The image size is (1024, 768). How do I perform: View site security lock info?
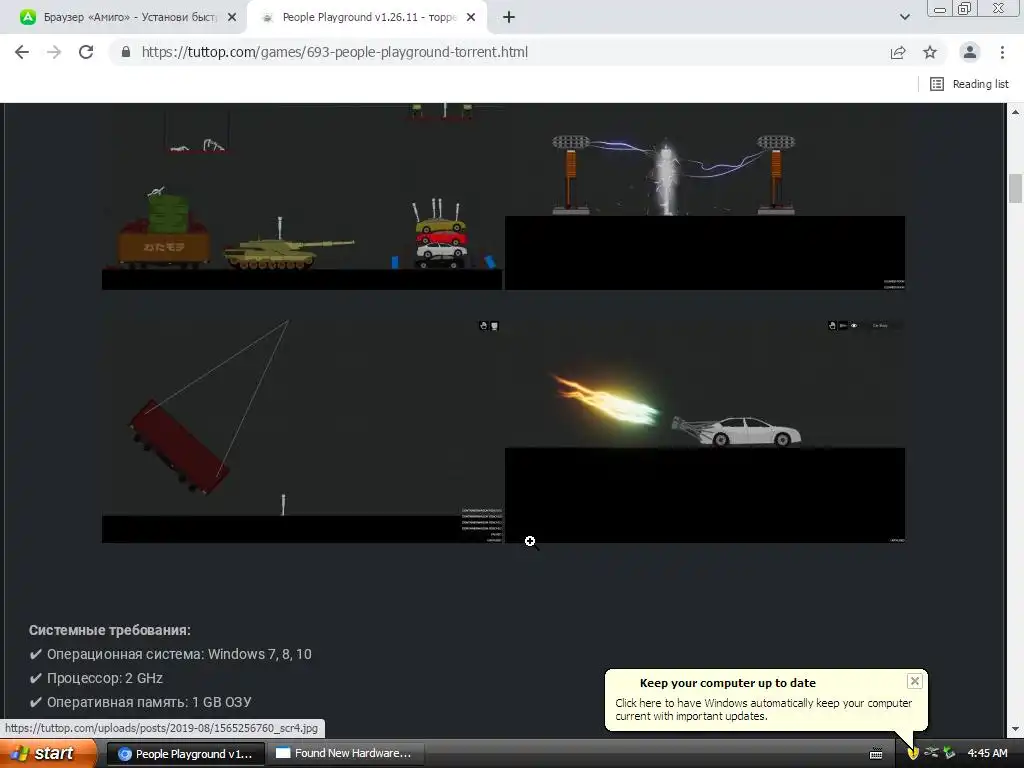pyautogui.click(x=126, y=52)
